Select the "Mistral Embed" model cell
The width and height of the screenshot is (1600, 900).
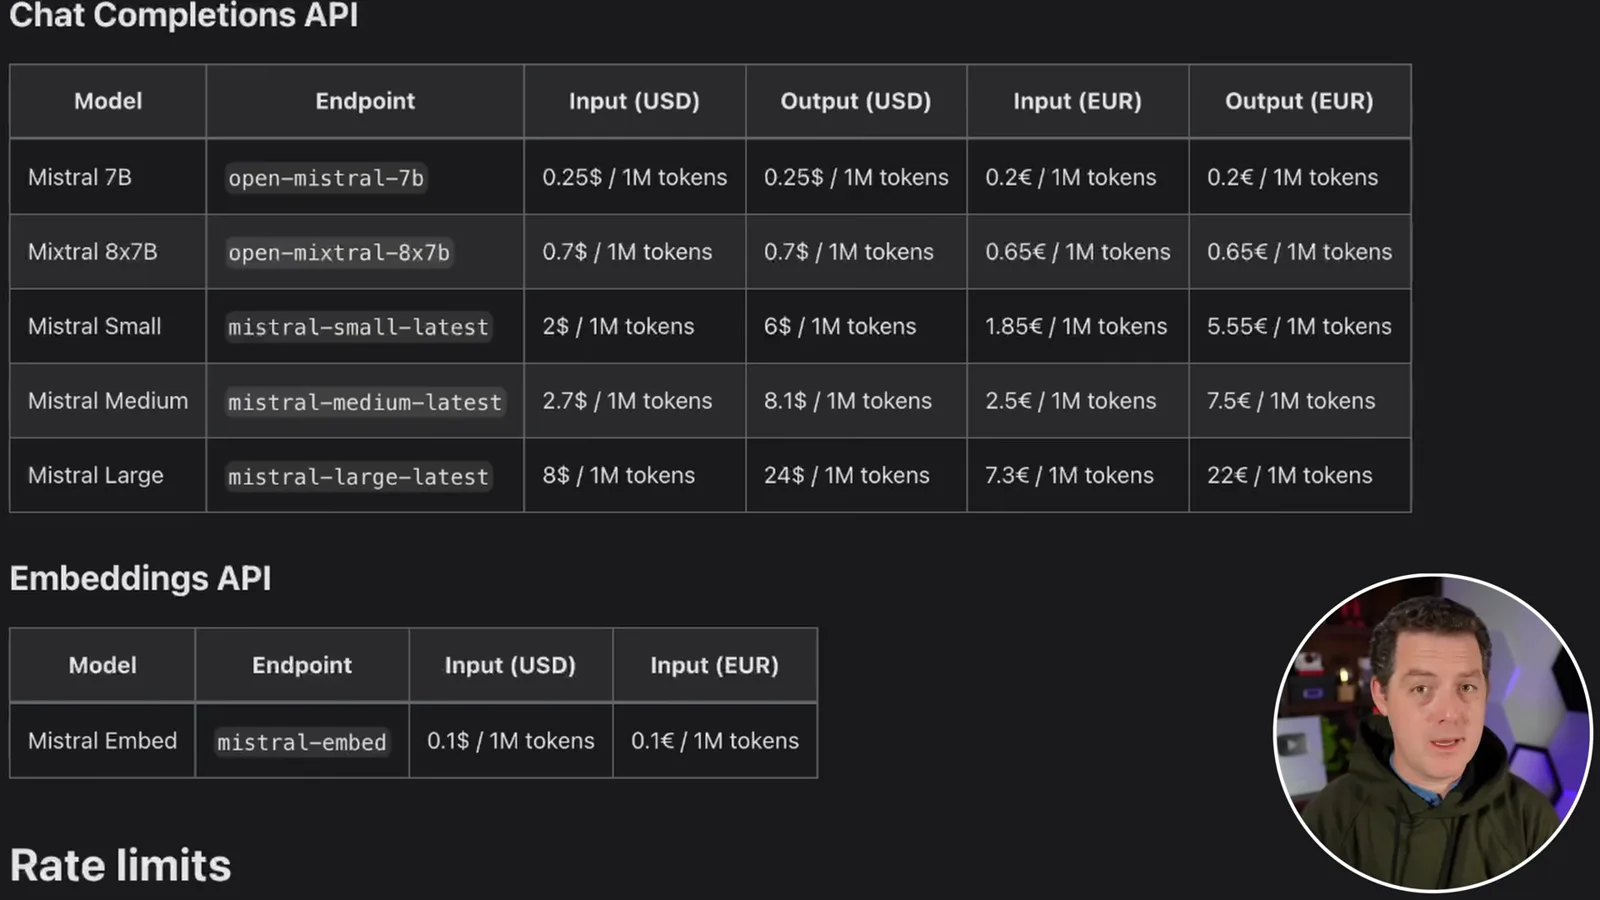click(103, 741)
